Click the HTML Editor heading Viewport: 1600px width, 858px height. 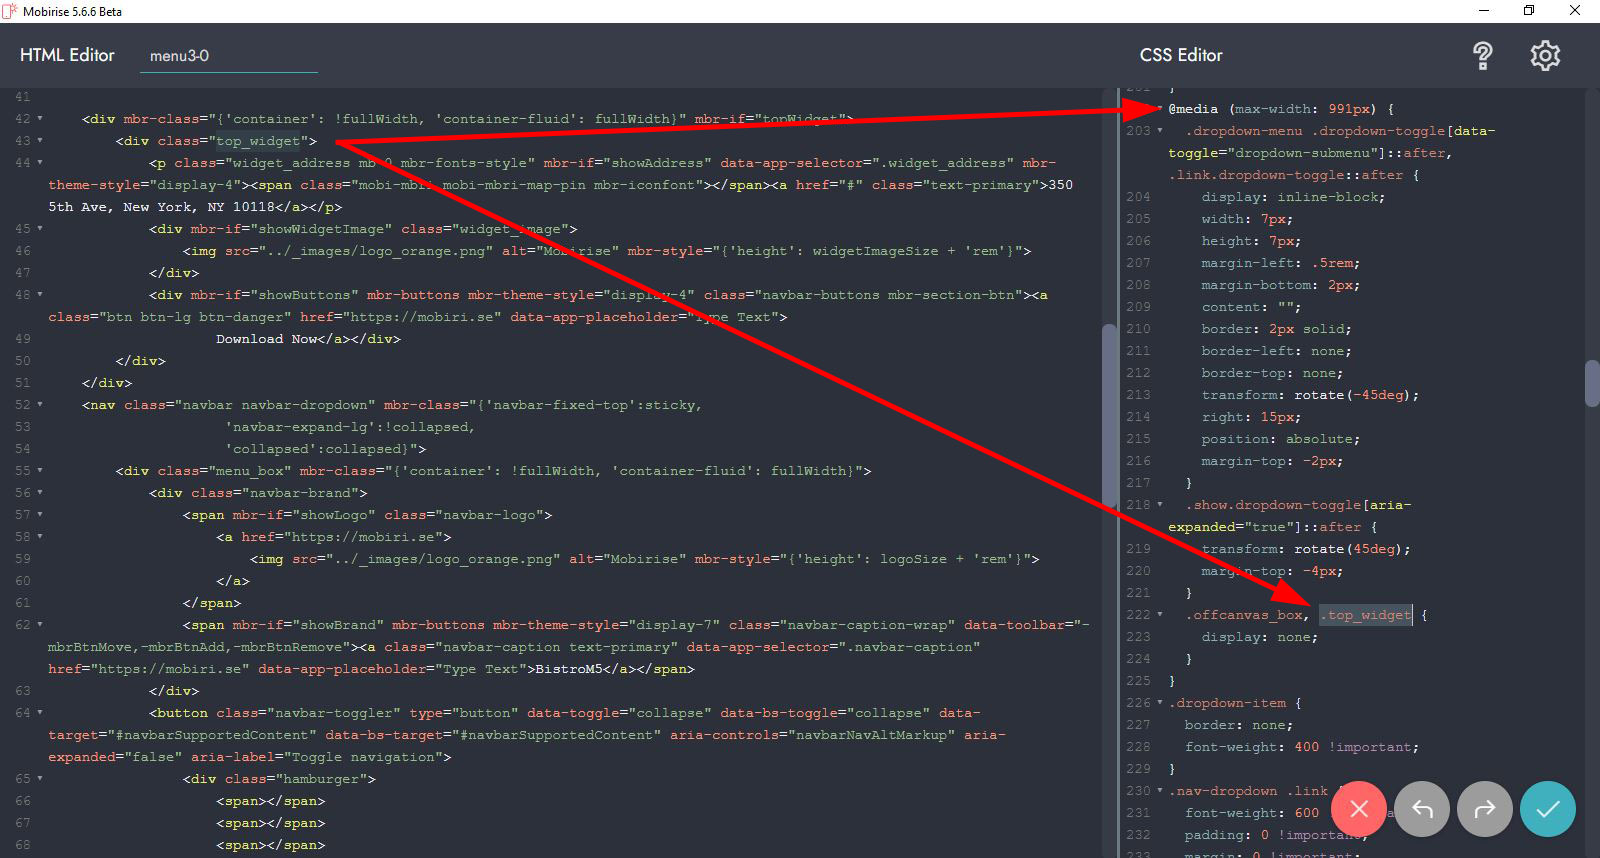tap(67, 55)
